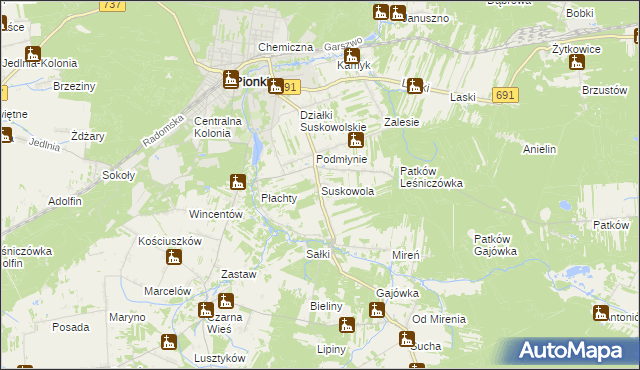Click the church icon above Kamyk

[x=352, y=56]
